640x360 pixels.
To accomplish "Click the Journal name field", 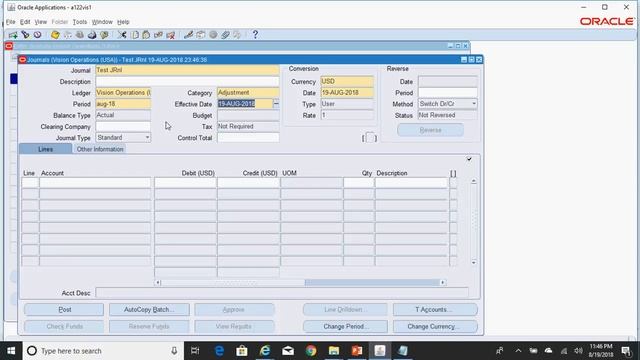I will point(187,70).
